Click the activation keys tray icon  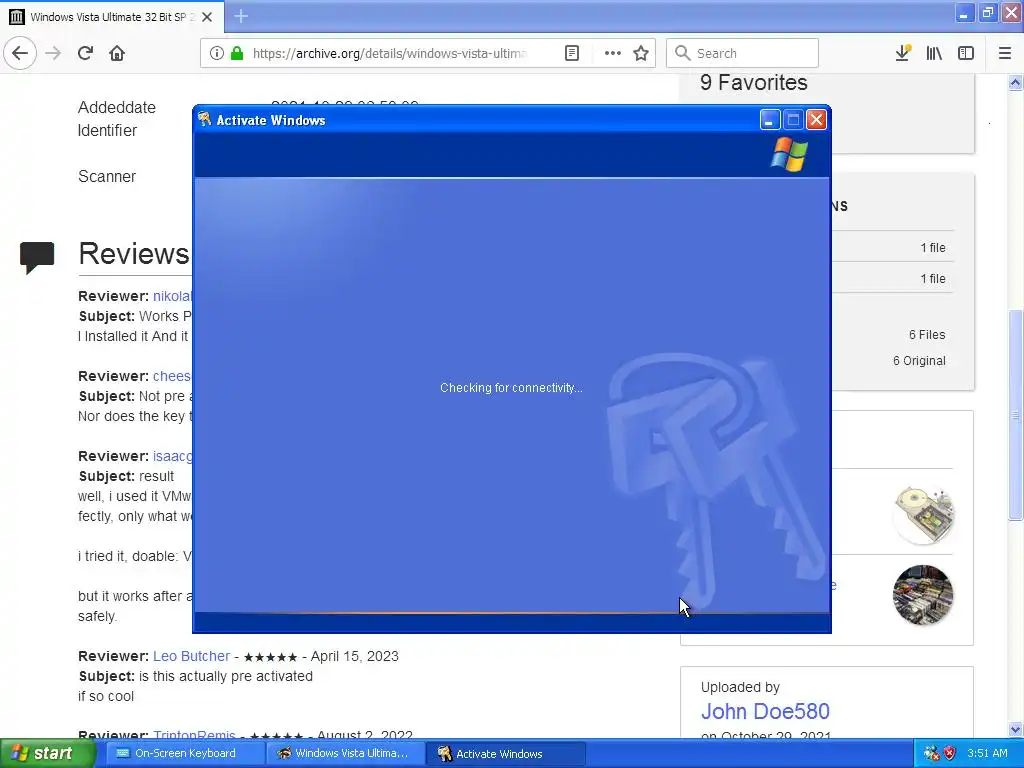[x=931, y=753]
